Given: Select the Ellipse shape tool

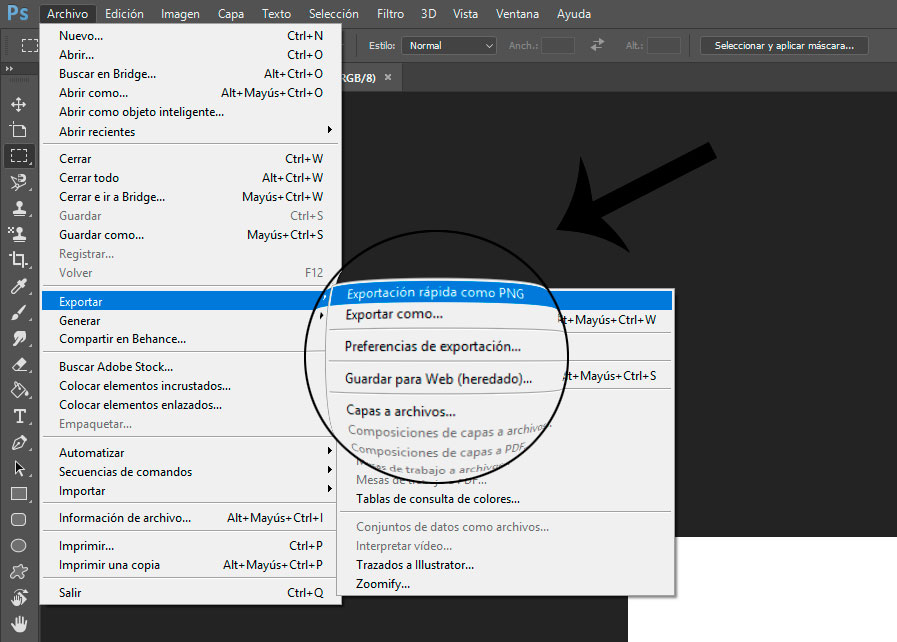Looking at the screenshot, I should [18, 545].
